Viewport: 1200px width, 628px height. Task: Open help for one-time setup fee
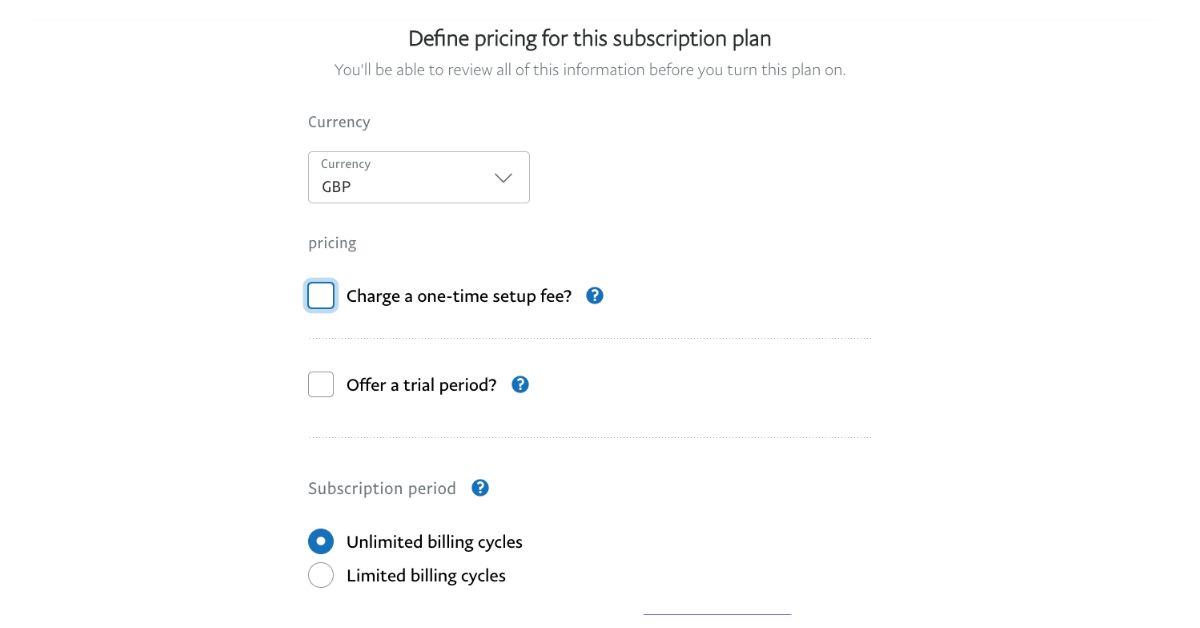pyautogui.click(x=594, y=295)
